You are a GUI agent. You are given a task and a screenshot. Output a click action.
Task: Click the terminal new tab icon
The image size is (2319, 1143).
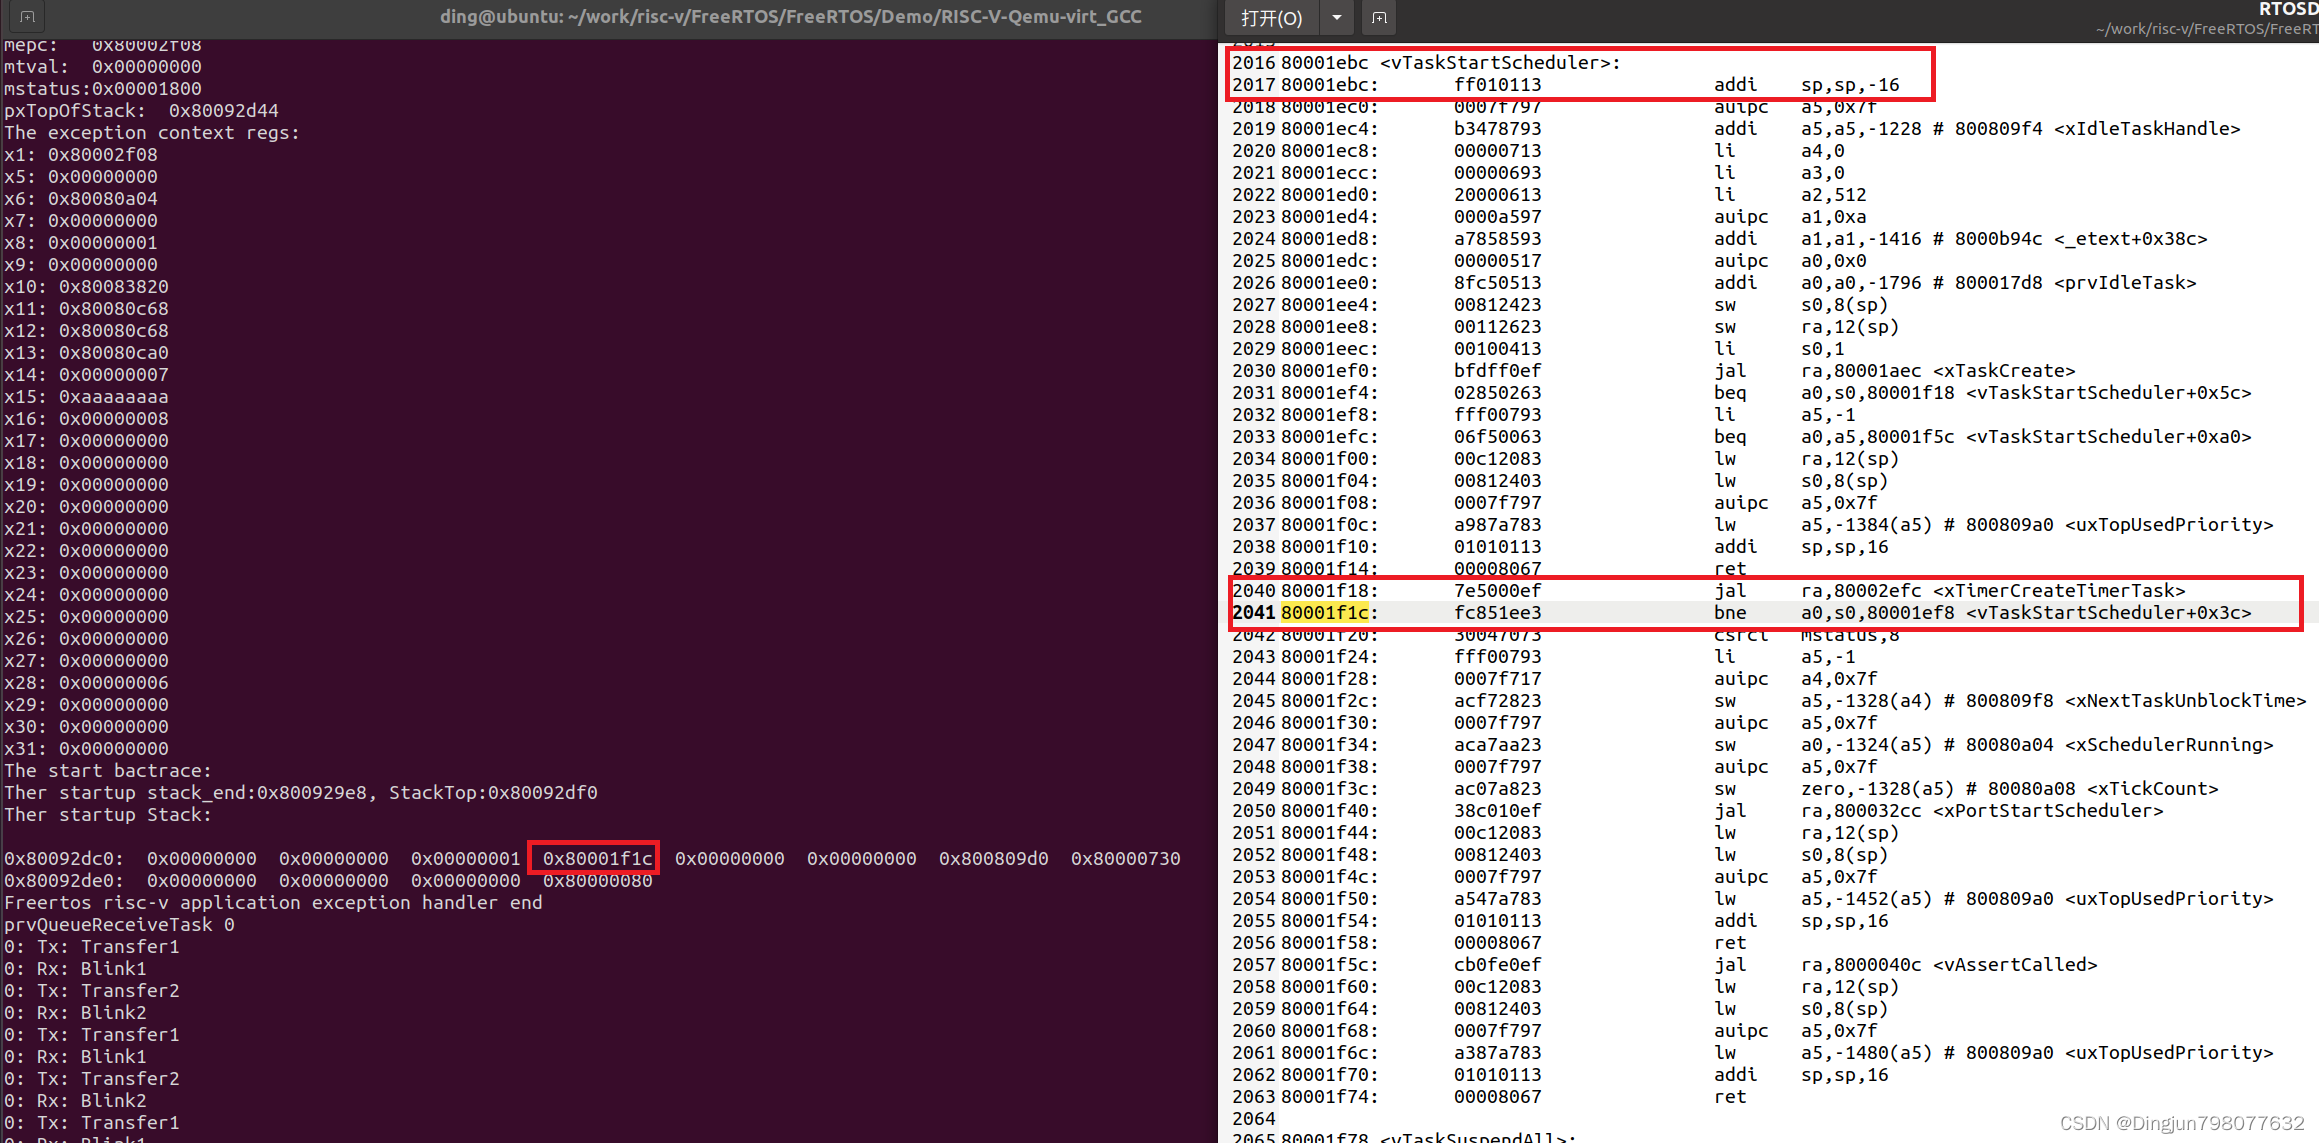[27, 16]
